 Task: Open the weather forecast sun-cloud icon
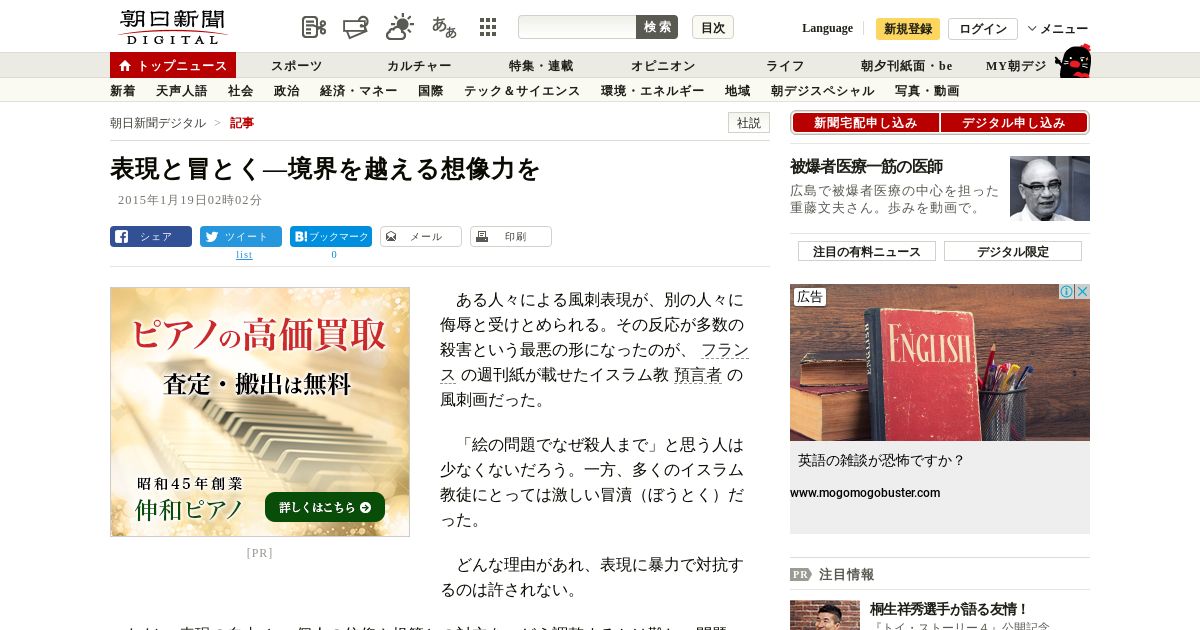[400, 27]
